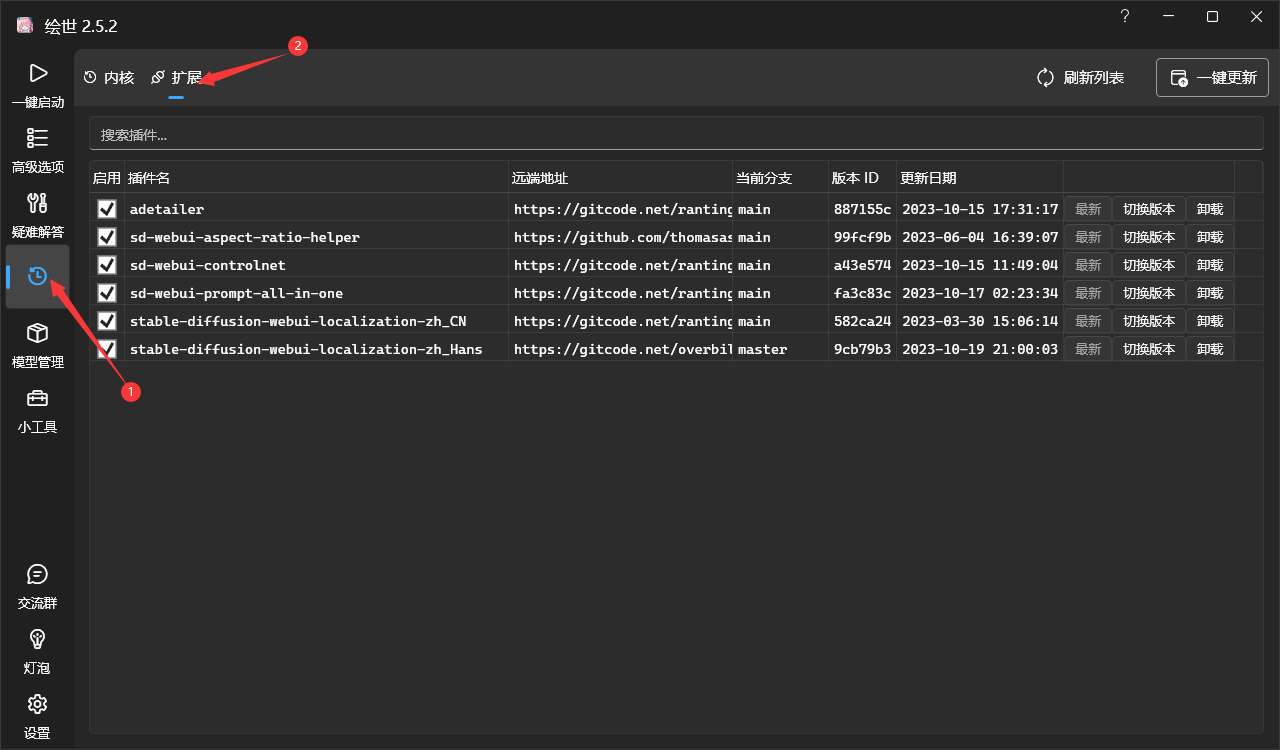Open 设置 settings page
This screenshot has height=750, width=1280.
click(37, 716)
